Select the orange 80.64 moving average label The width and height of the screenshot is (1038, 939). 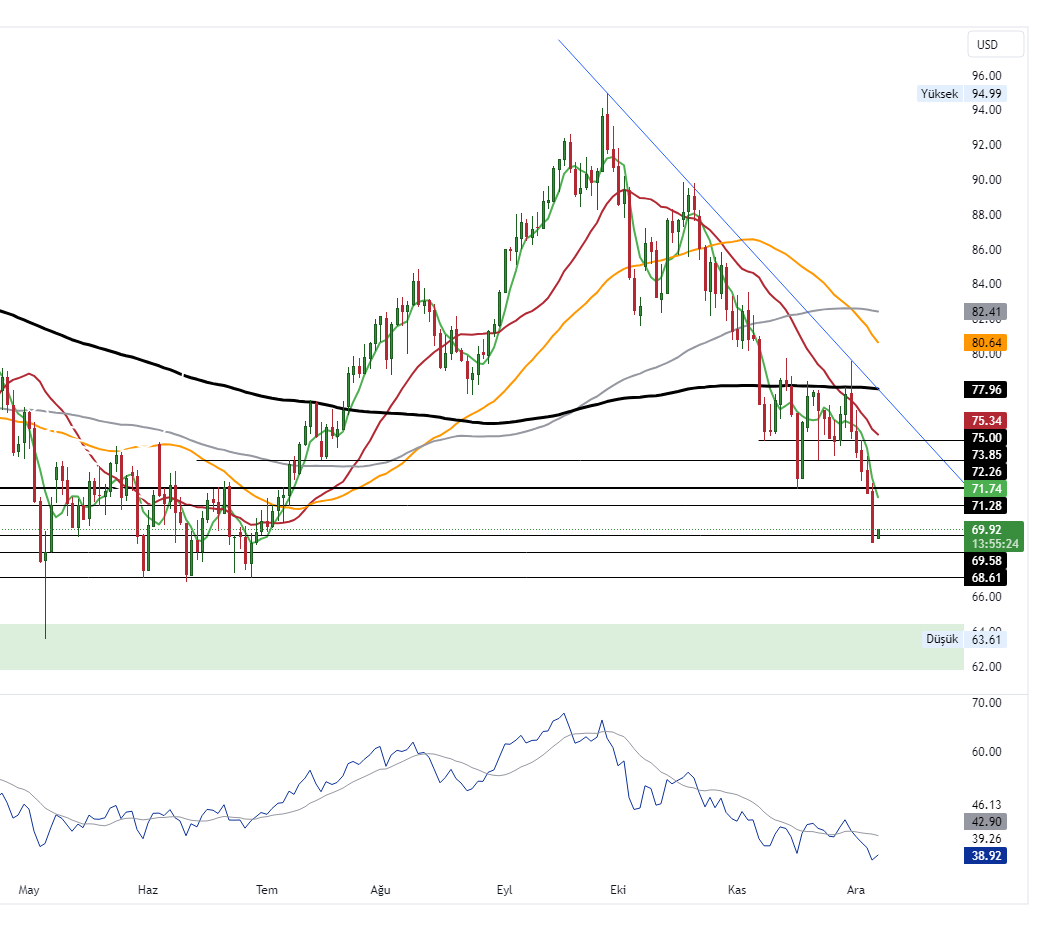(985, 343)
